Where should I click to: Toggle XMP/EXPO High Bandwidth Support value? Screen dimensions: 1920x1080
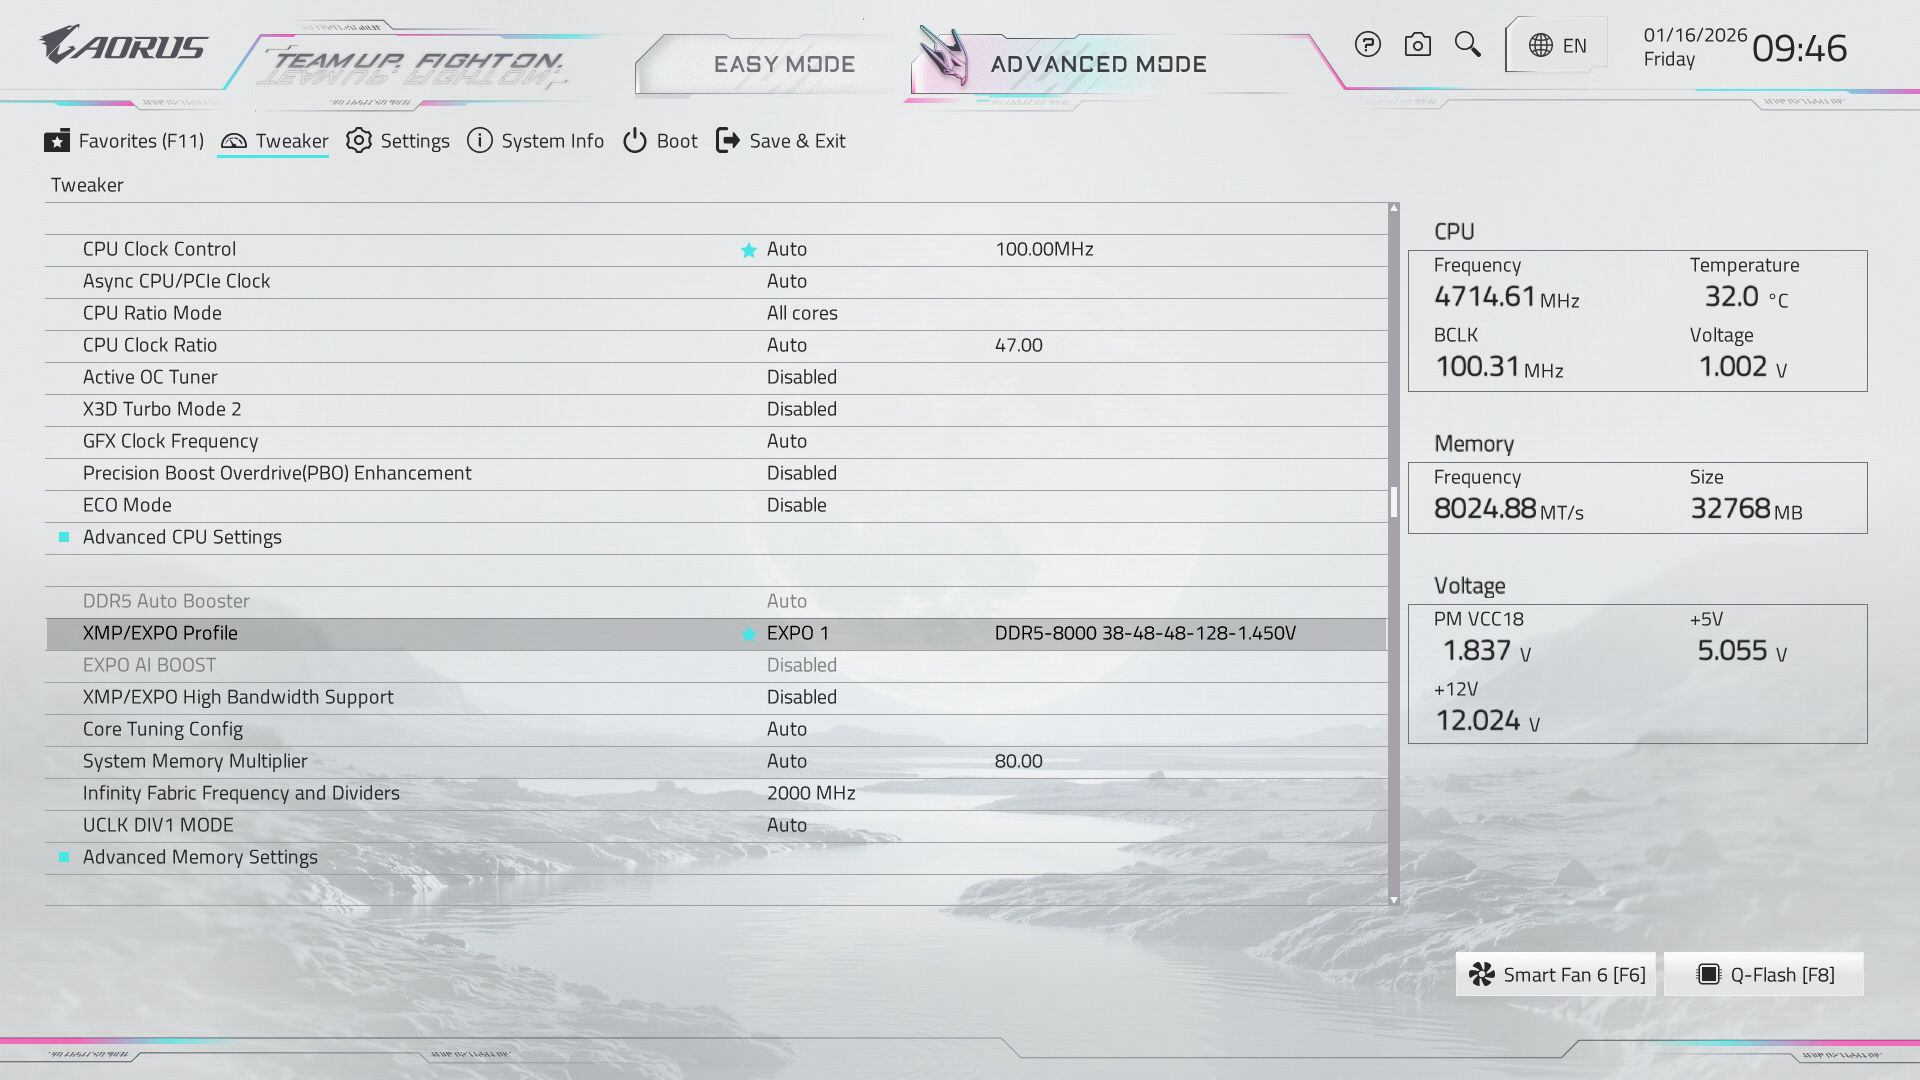(801, 697)
